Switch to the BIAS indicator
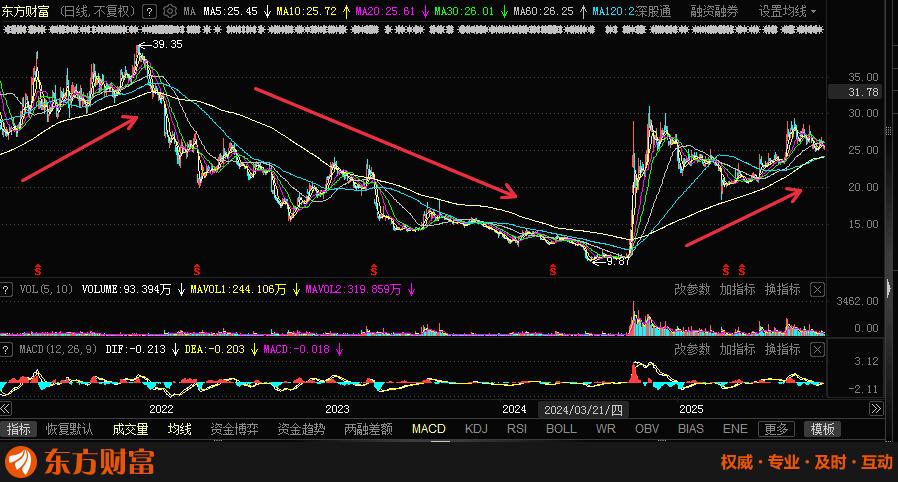Image resolution: width=898 pixels, height=482 pixels. pos(691,429)
